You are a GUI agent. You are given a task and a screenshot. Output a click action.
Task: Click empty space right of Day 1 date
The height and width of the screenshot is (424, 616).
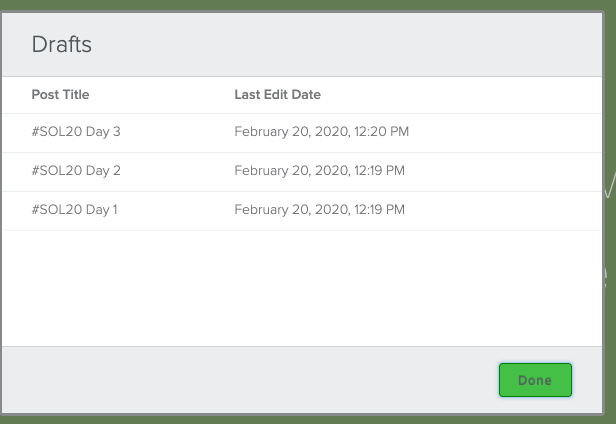(510, 210)
